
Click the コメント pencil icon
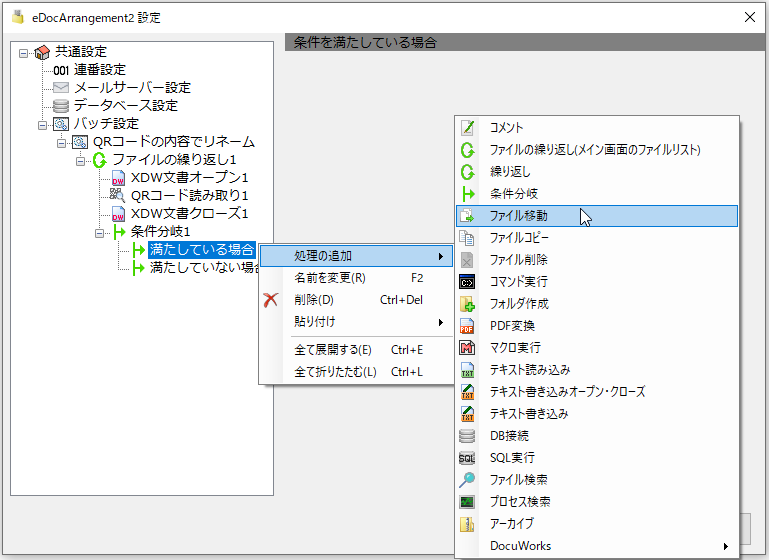coord(467,127)
